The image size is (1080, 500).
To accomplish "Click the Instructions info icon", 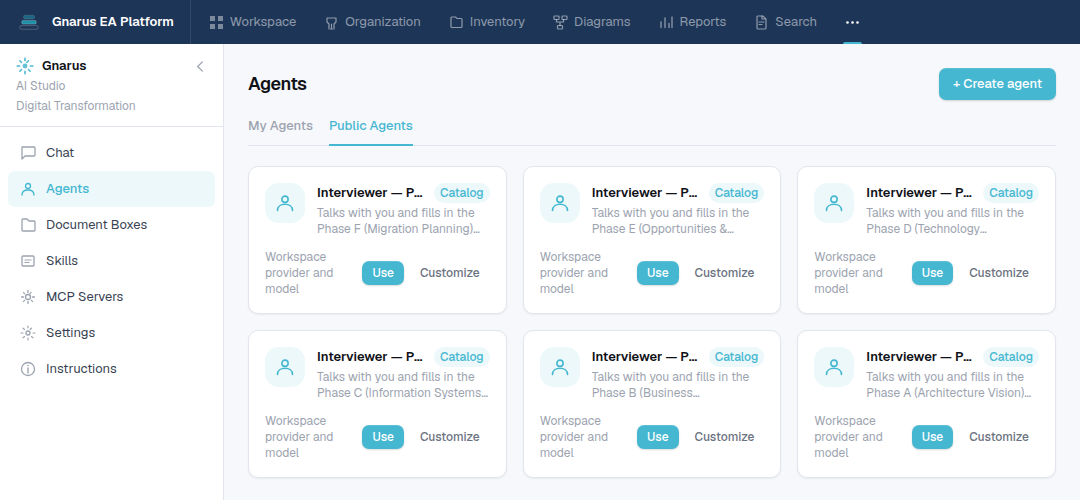I will point(28,368).
